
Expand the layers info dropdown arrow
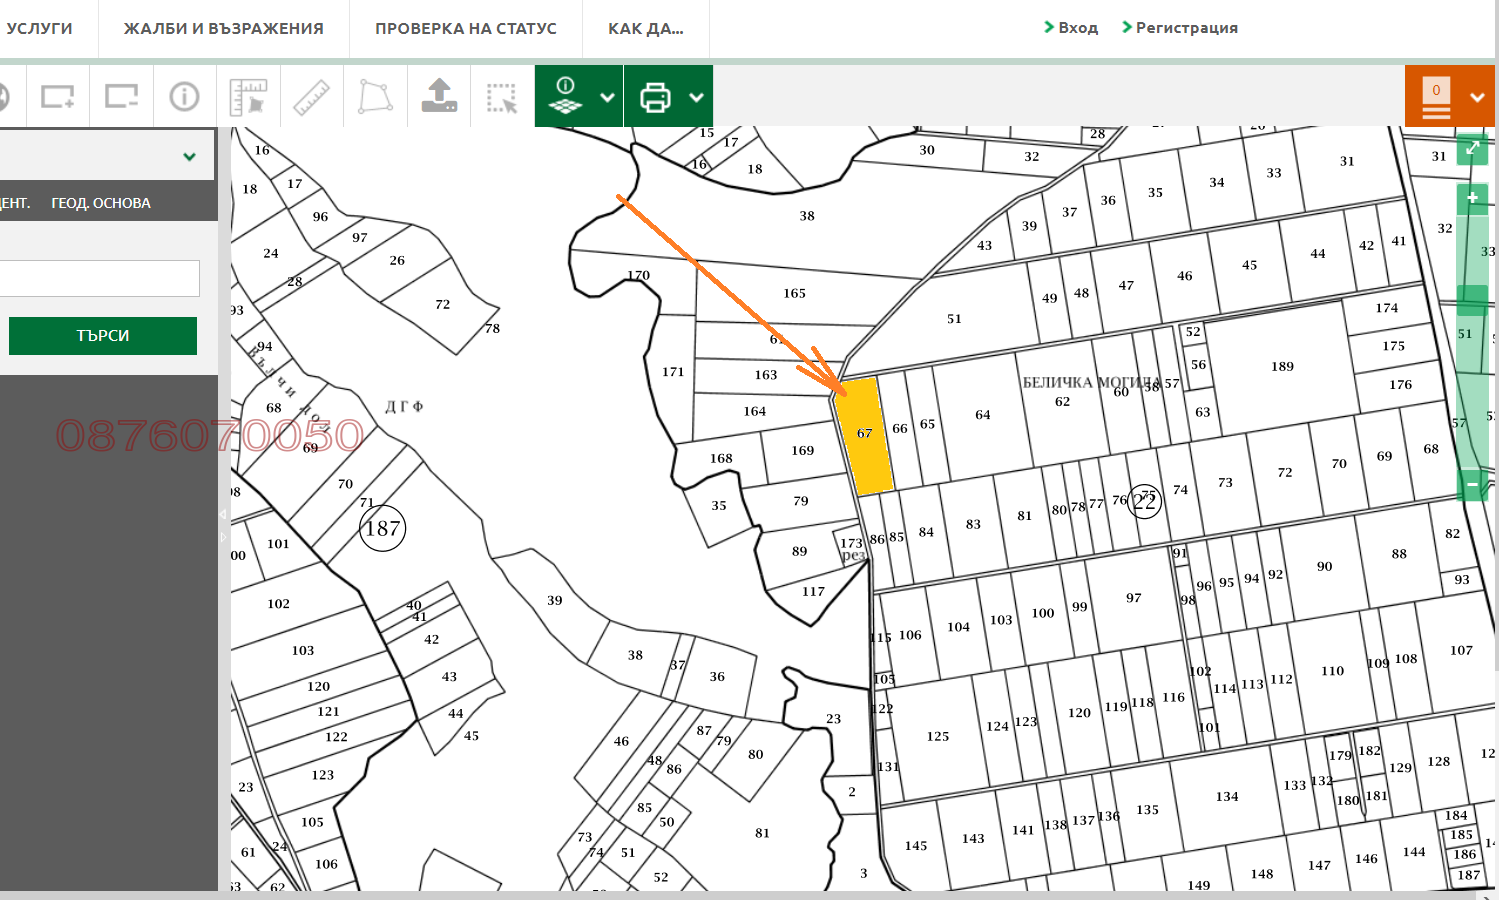click(607, 97)
